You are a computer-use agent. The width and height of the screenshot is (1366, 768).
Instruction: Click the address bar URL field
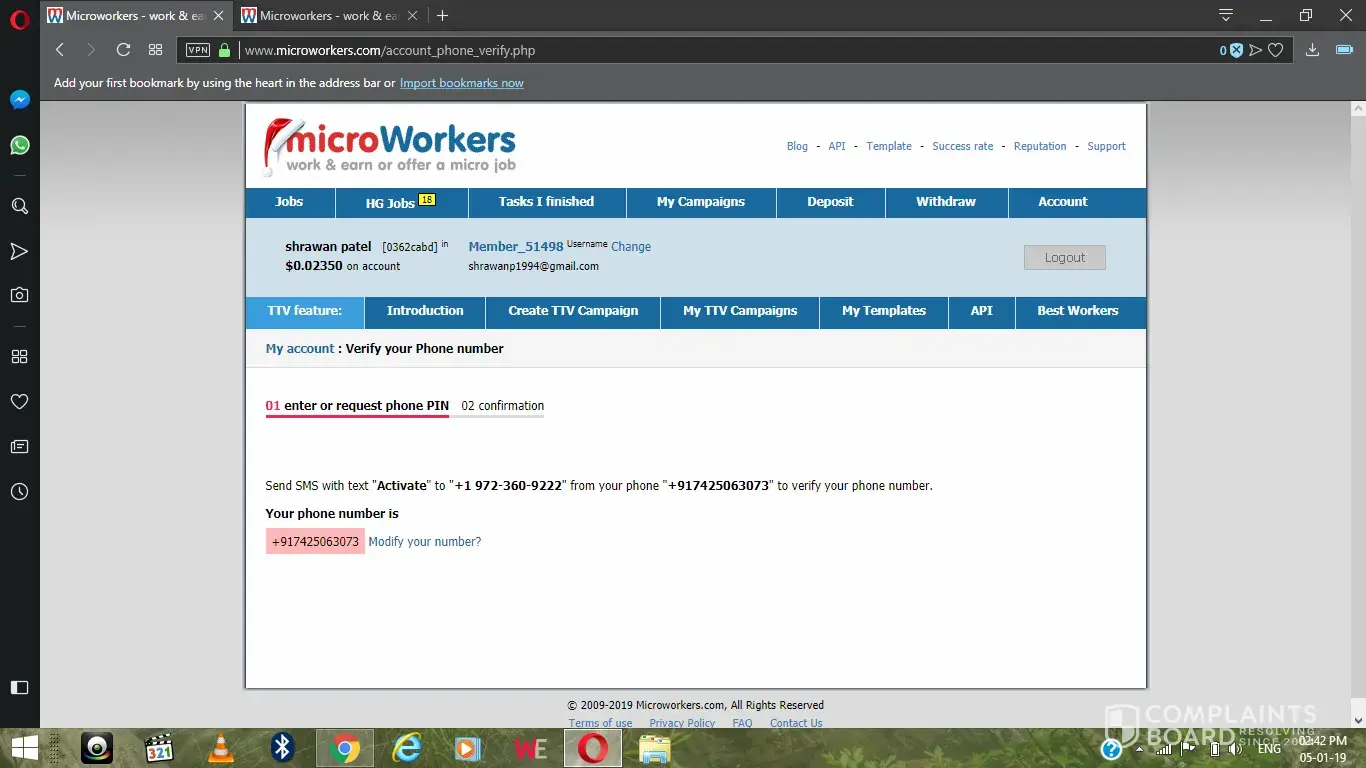[x=700, y=50]
